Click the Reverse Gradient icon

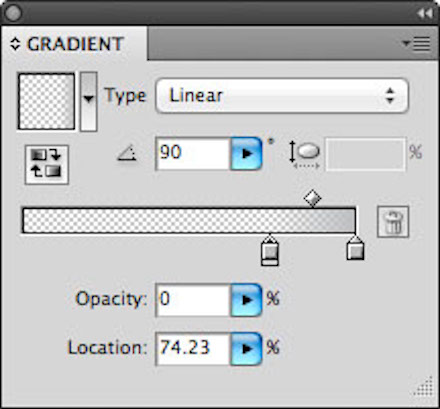click(47, 164)
